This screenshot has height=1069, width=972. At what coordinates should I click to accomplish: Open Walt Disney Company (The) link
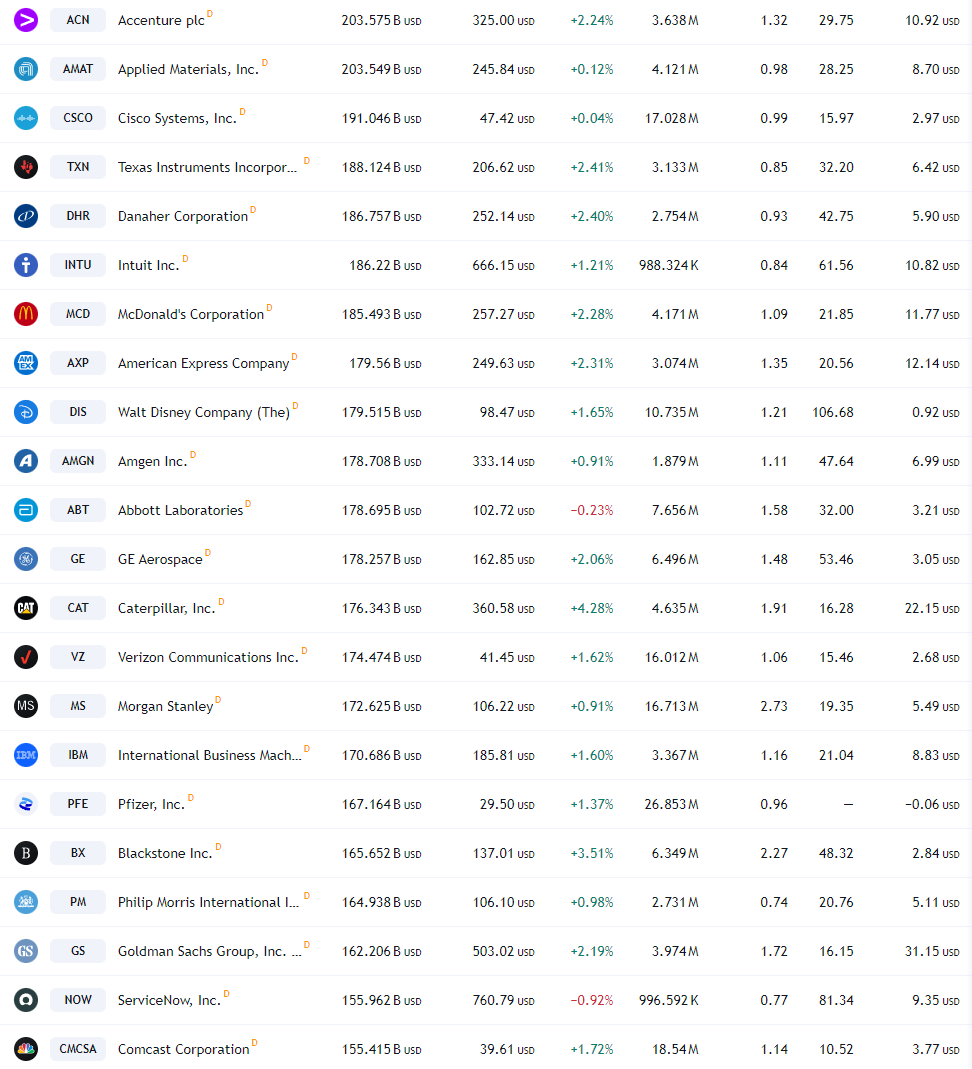pyautogui.click(x=204, y=412)
